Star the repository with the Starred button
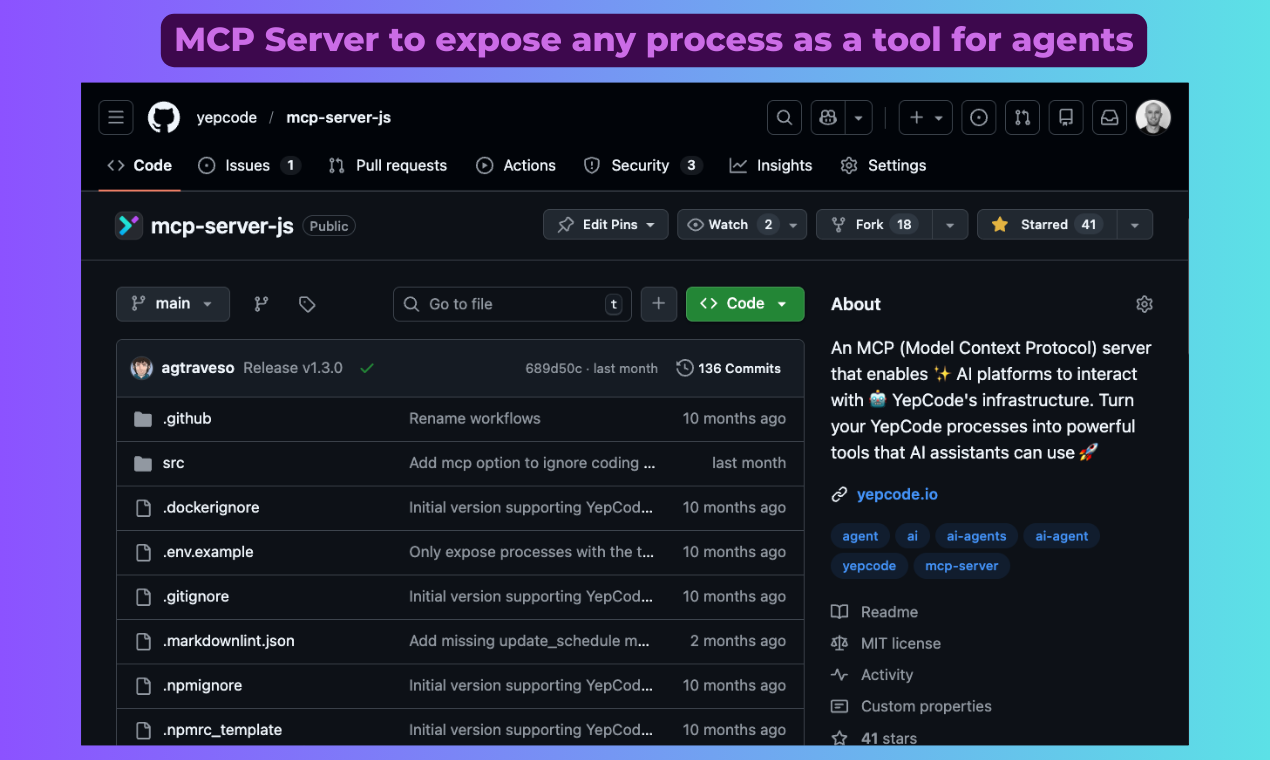 pyautogui.click(x=1043, y=224)
